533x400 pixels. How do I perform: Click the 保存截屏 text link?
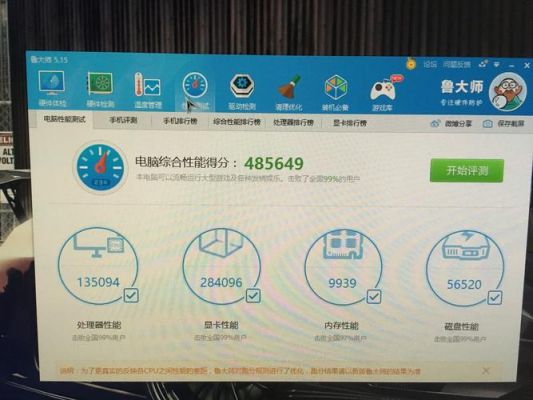pyautogui.click(x=511, y=124)
